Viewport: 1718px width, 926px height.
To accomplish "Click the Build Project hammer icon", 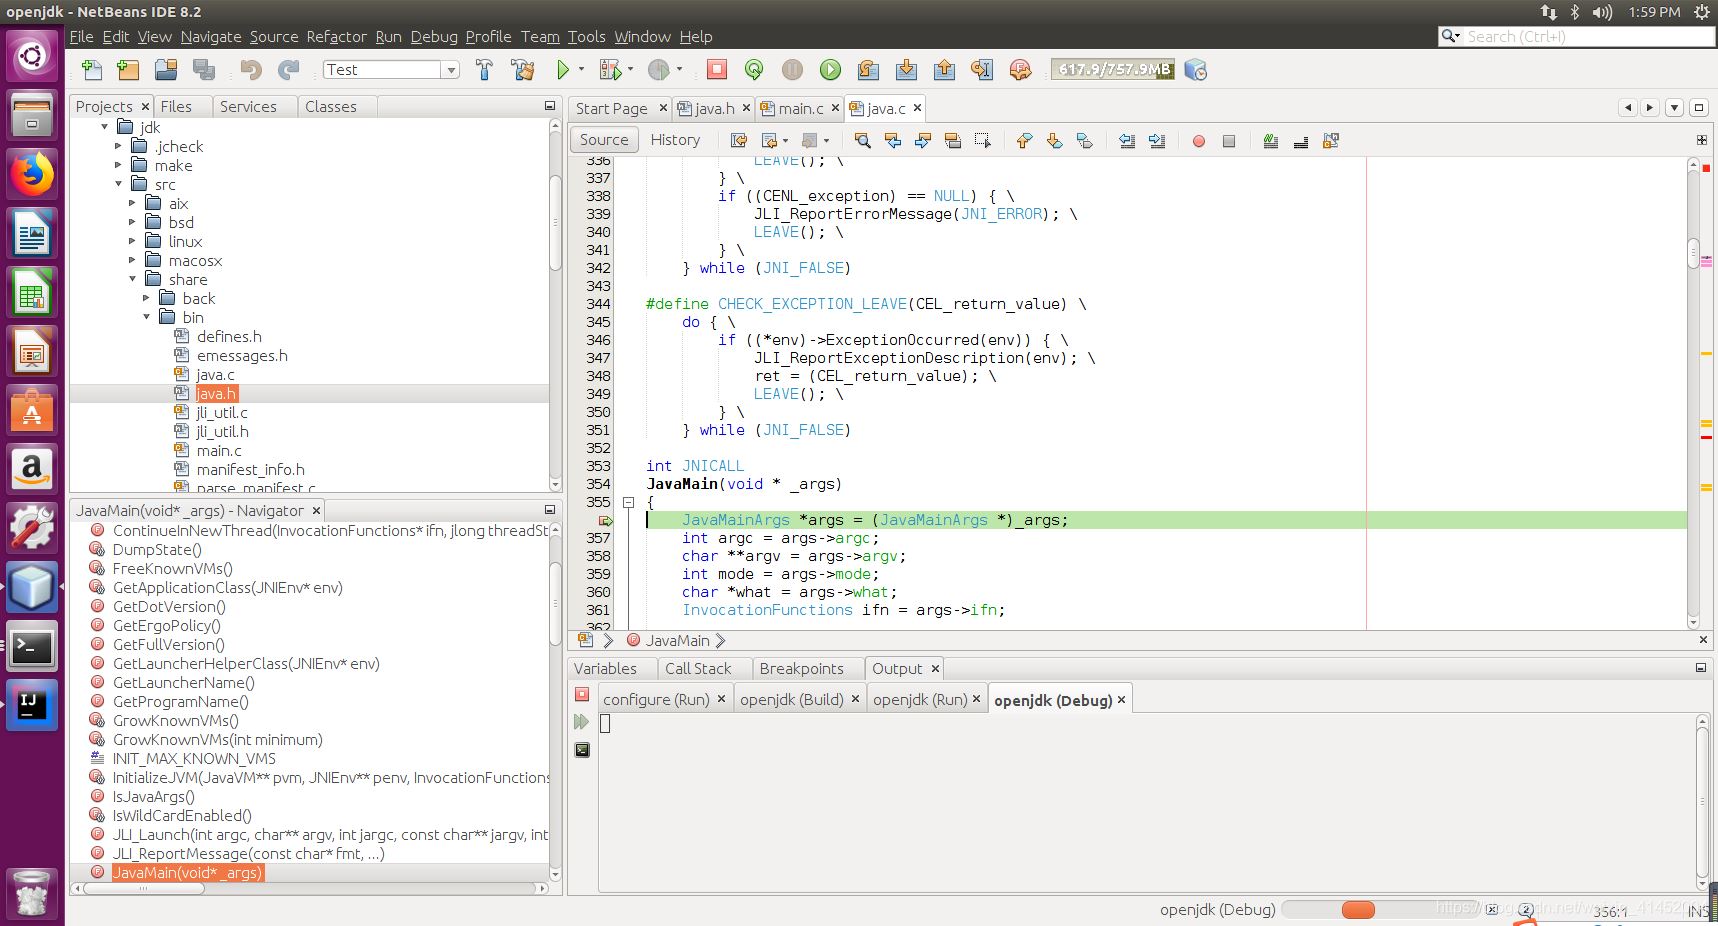I will click(484, 70).
